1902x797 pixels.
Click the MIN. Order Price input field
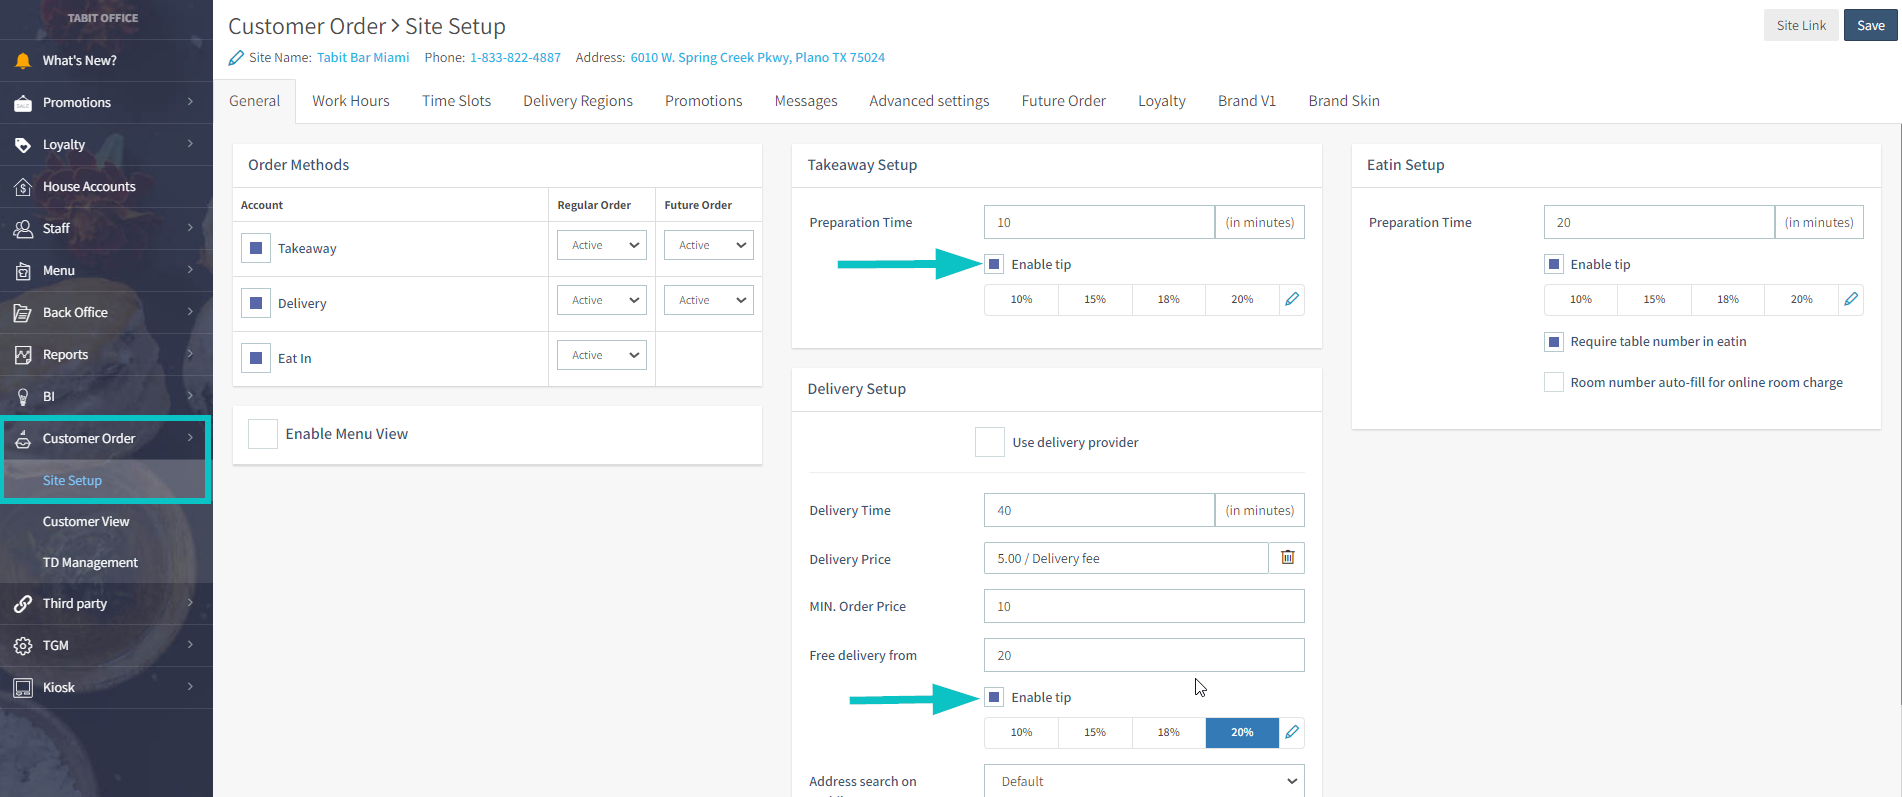pos(1144,606)
